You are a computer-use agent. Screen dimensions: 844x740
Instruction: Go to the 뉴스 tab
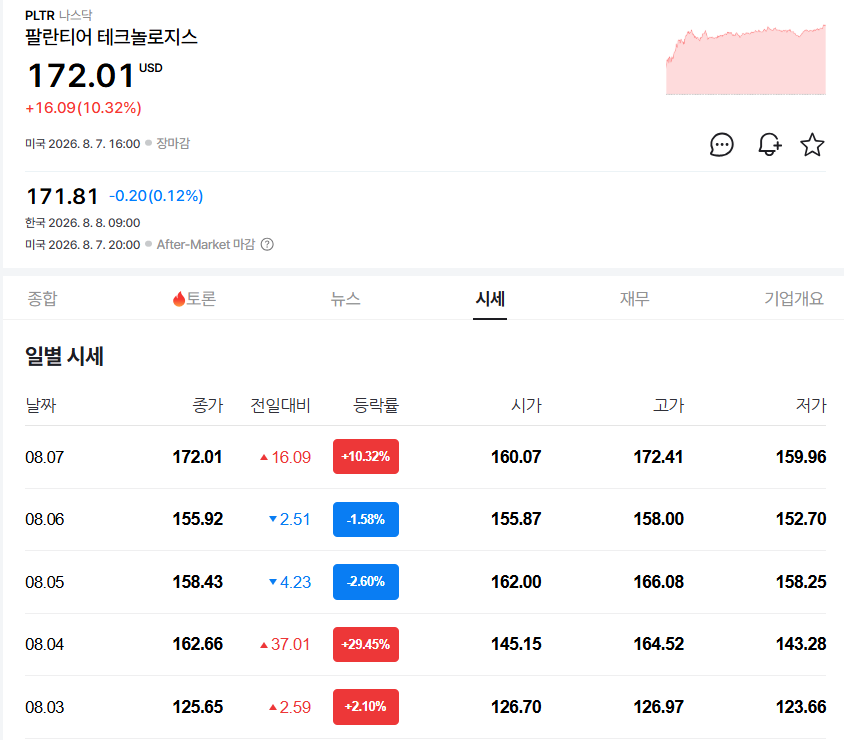pos(345,298)
